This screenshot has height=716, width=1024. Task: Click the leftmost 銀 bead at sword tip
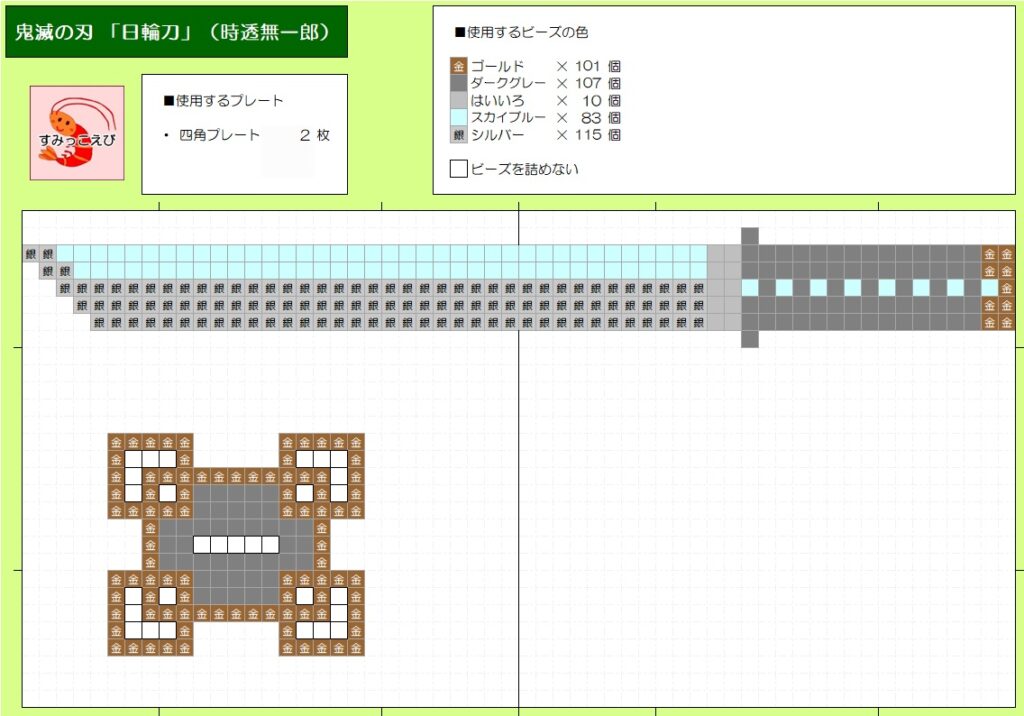(31, 254)
